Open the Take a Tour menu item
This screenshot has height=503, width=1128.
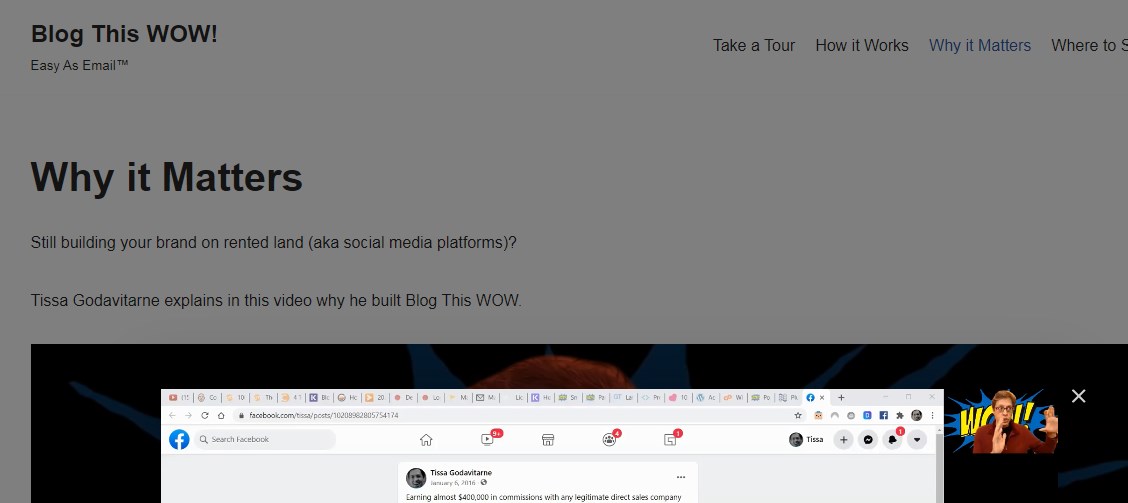click(754, 45)
